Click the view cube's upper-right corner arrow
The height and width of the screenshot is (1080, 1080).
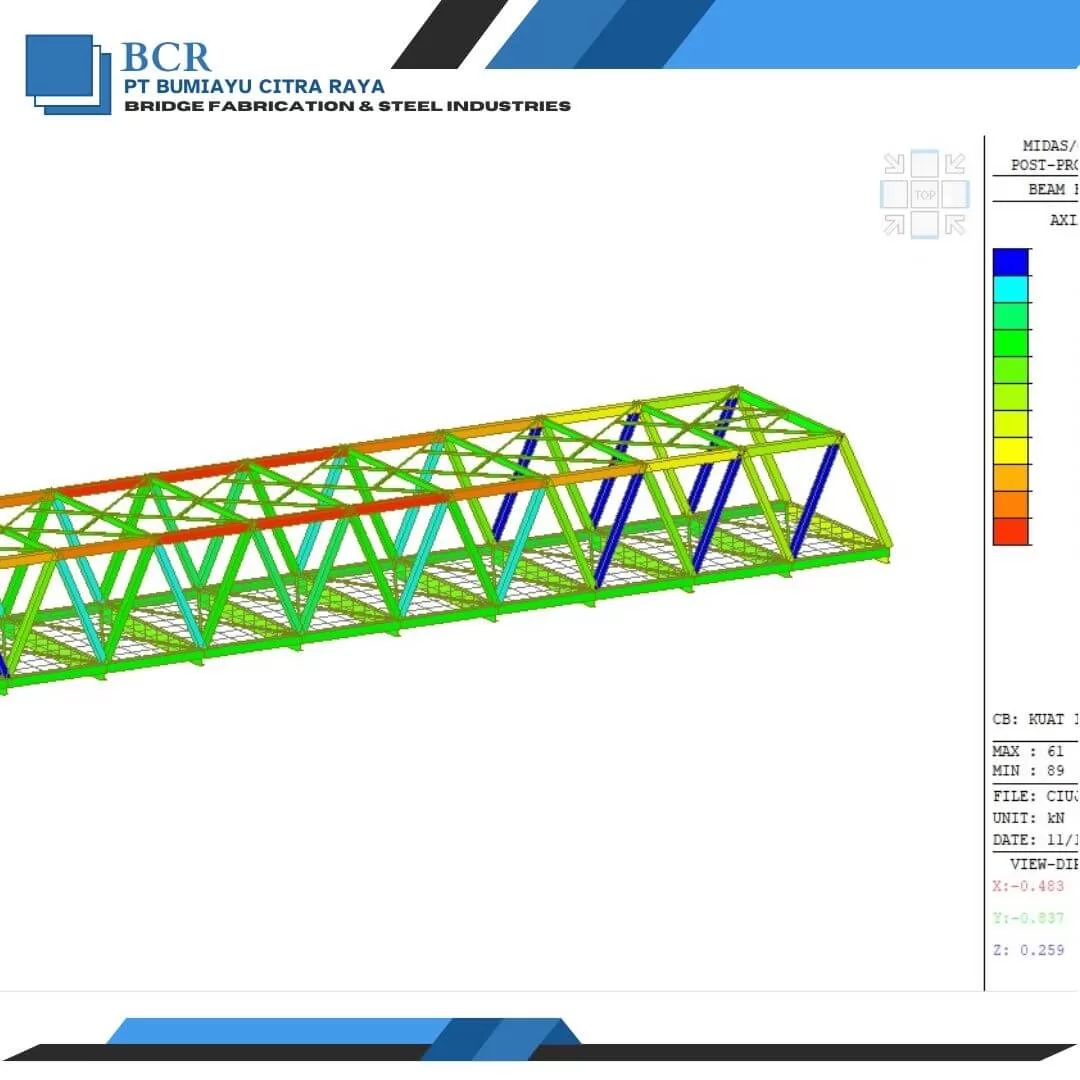tap(955, 163)
